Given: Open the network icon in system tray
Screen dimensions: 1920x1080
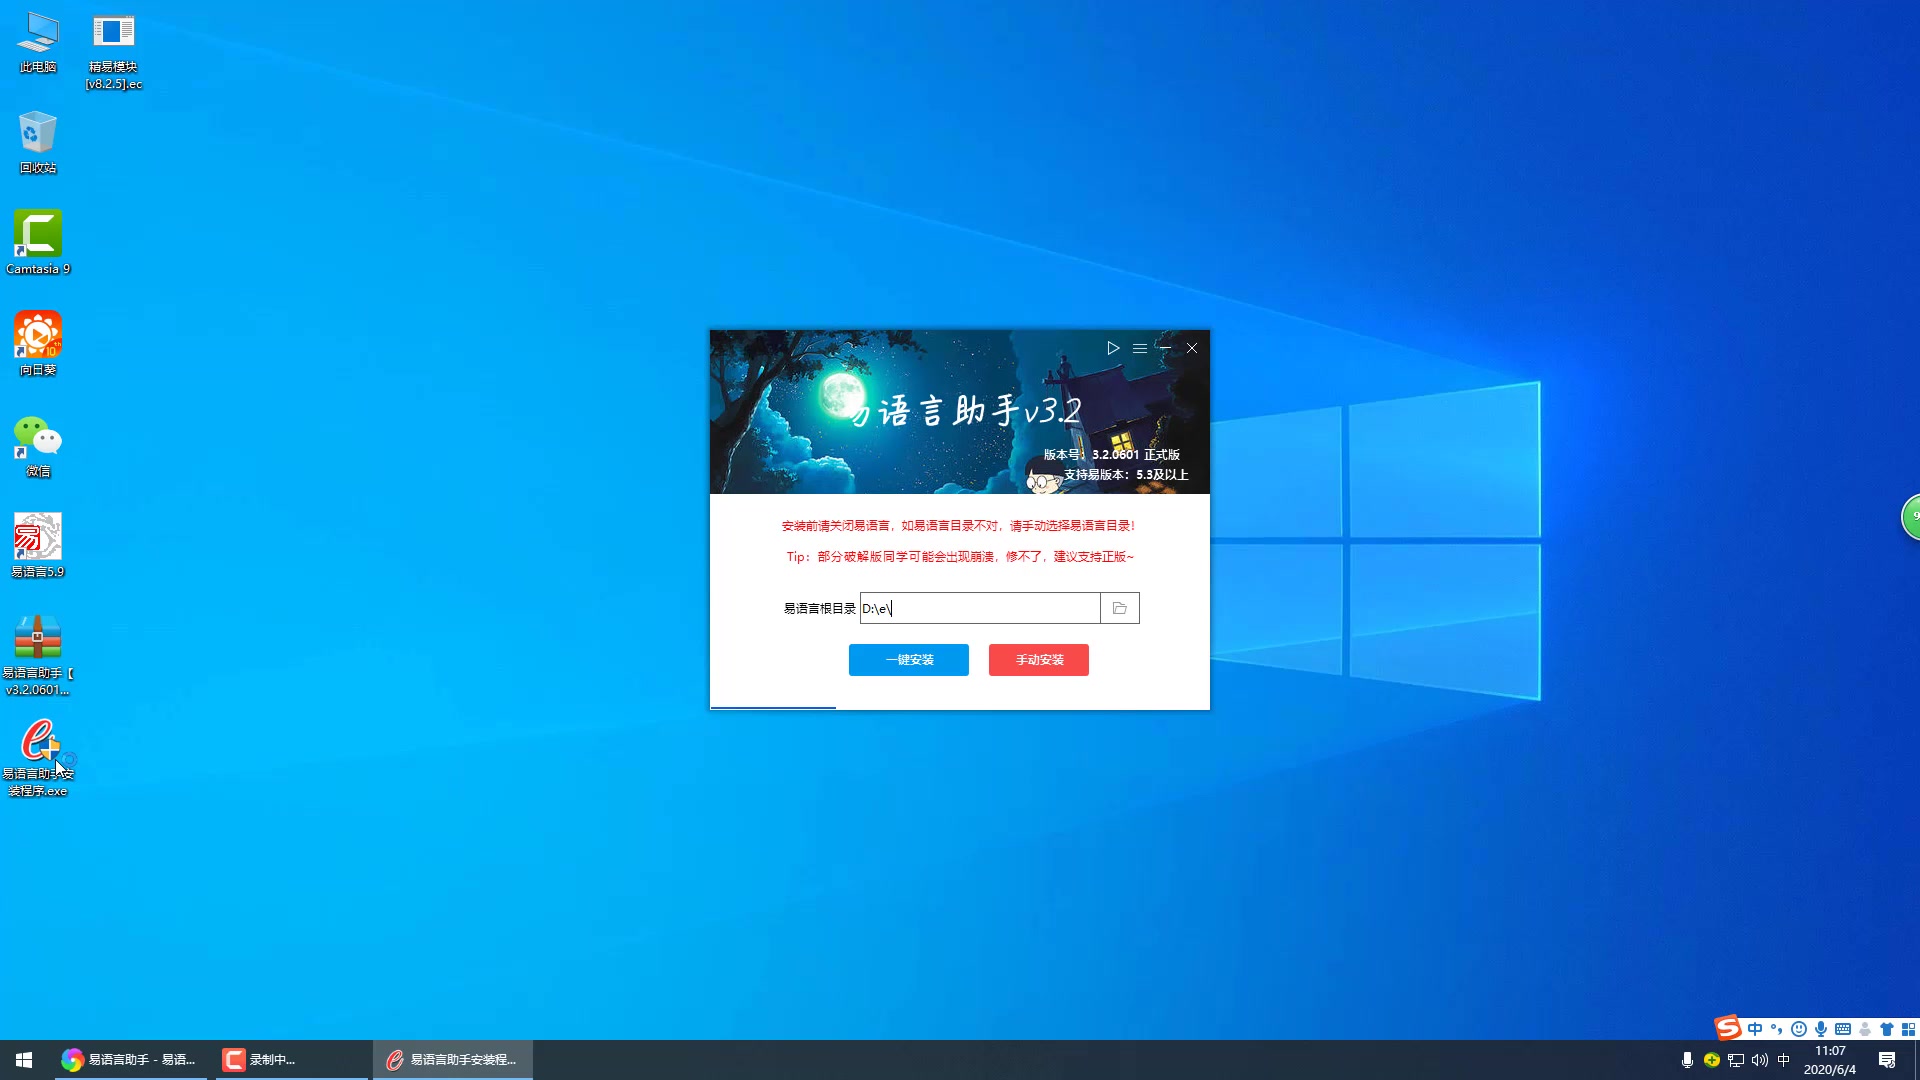Looking at the screenshot, I should pyautogui.click(x=1736, y=1060).
